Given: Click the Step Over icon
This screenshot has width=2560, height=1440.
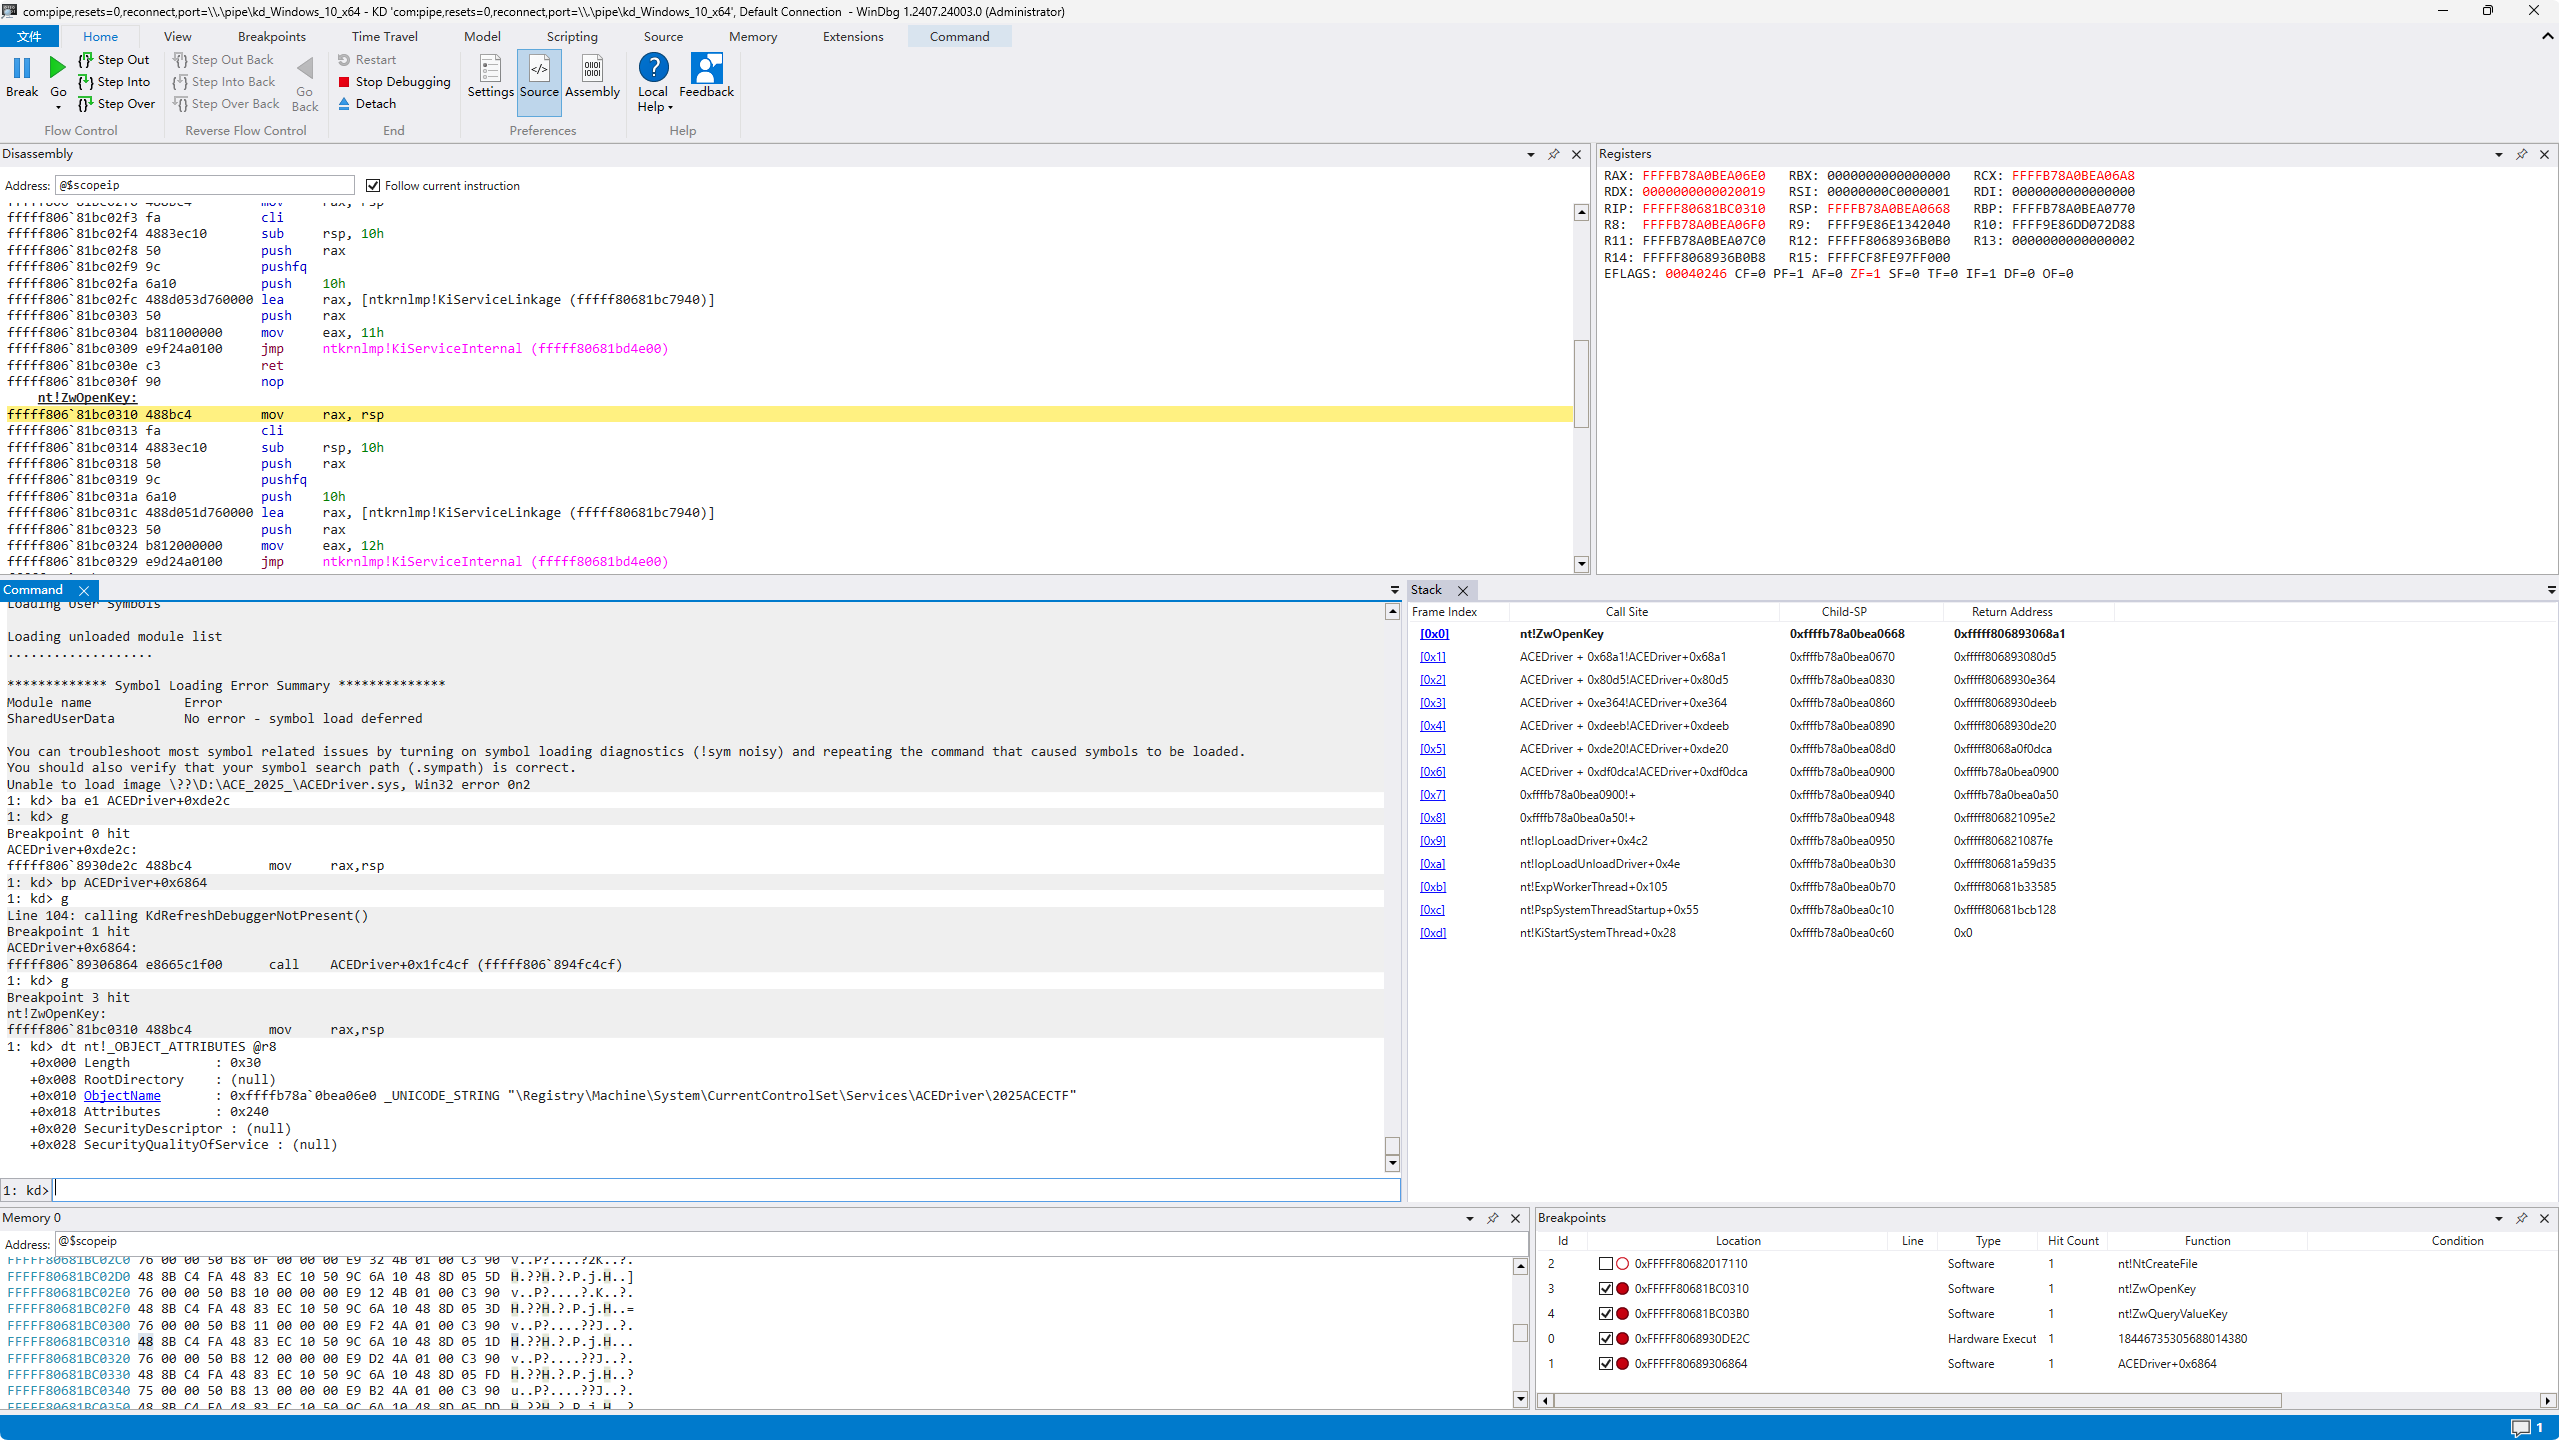Looking at the screenshot, I should pos(85,104).
